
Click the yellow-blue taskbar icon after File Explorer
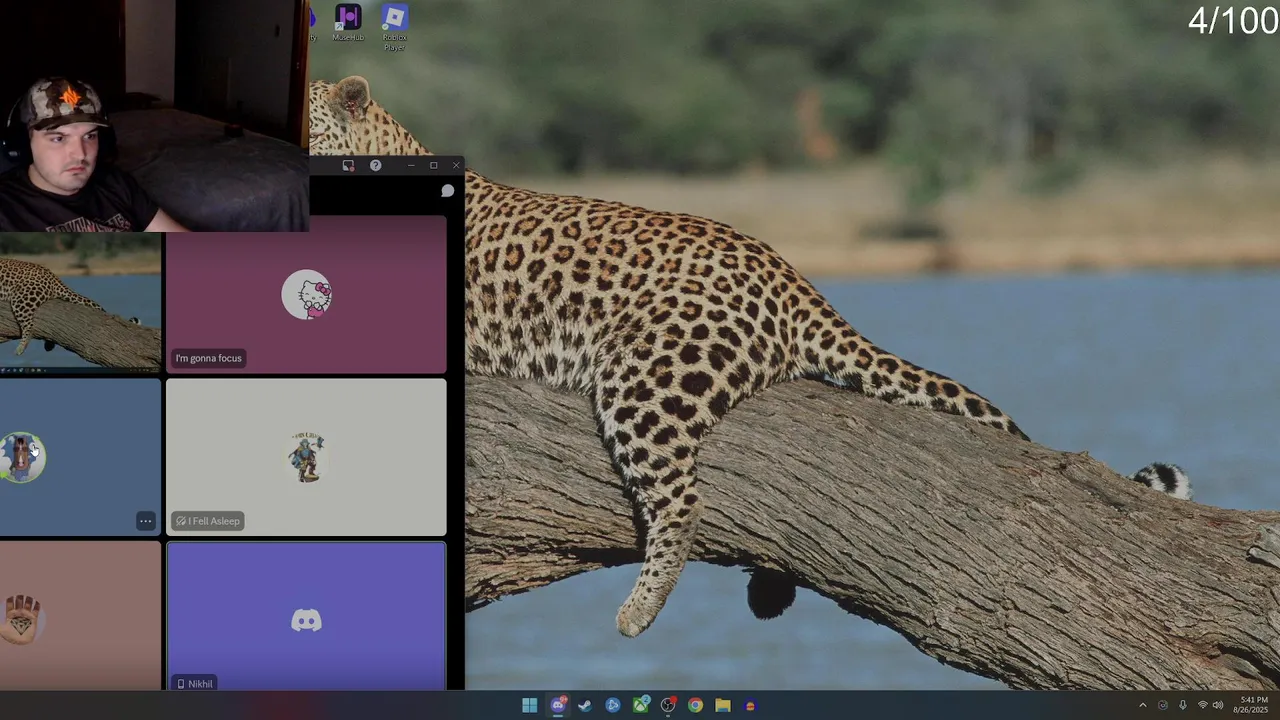pyautogui.click(x=750, y=705)
